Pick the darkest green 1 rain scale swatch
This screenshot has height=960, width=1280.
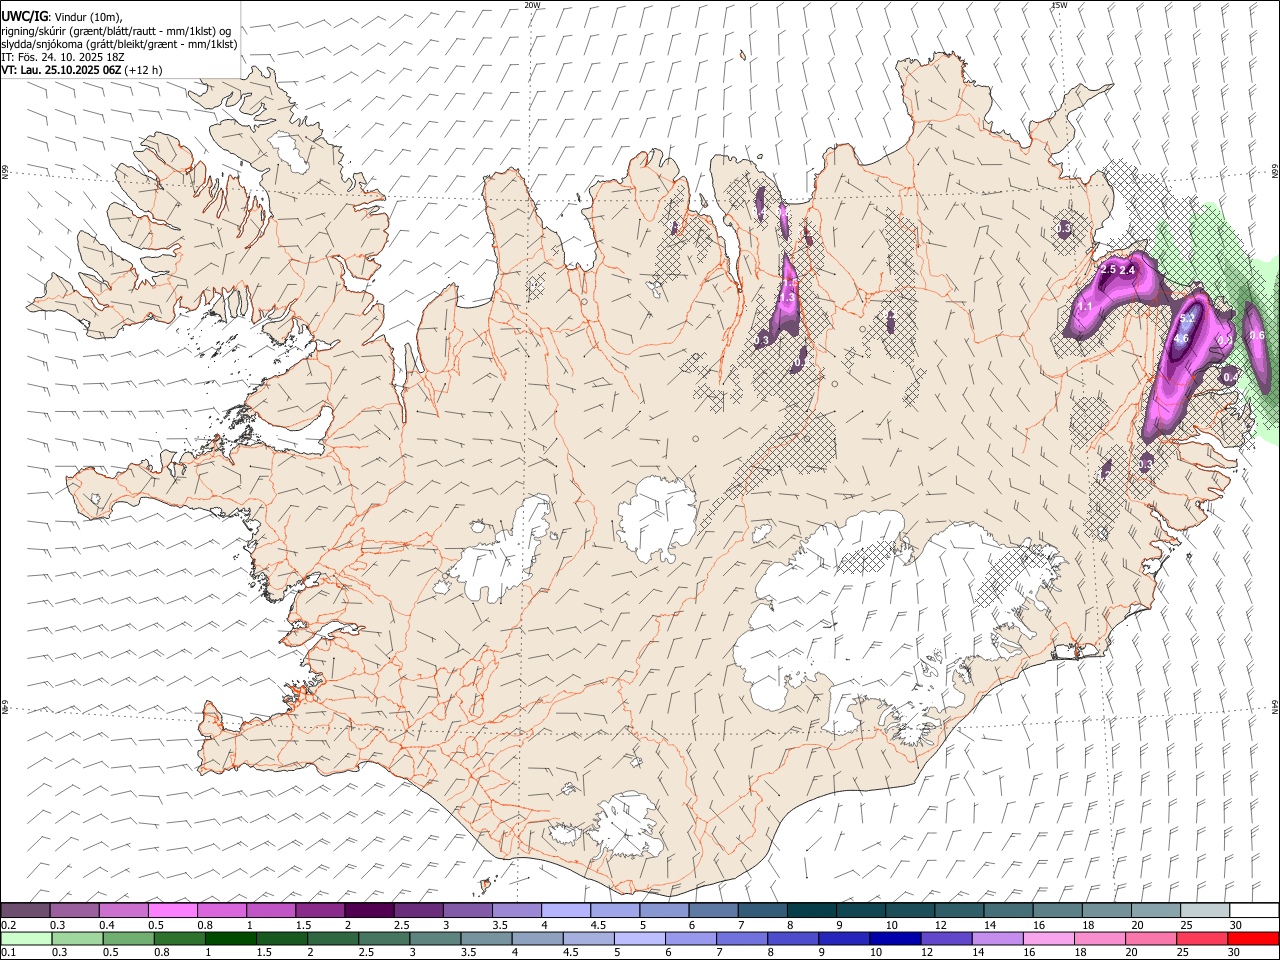[231, 938]
